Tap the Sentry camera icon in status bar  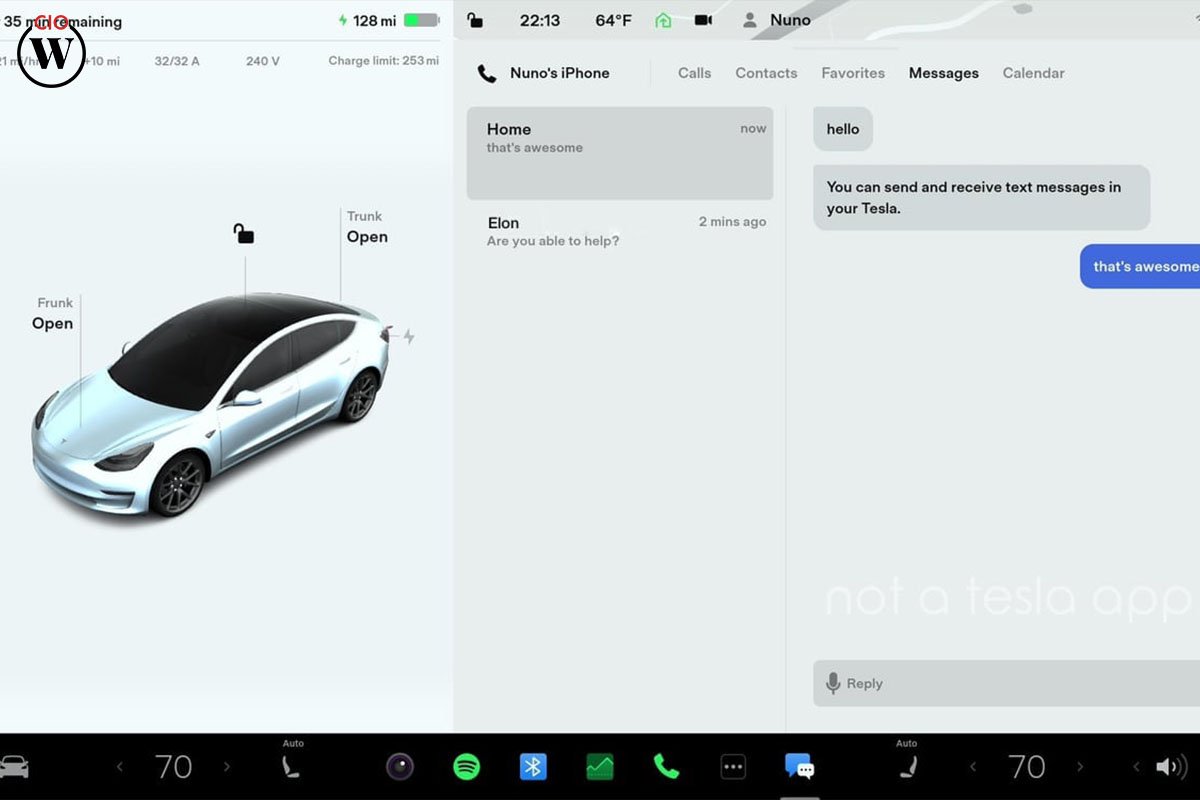[x=703, y=20]
